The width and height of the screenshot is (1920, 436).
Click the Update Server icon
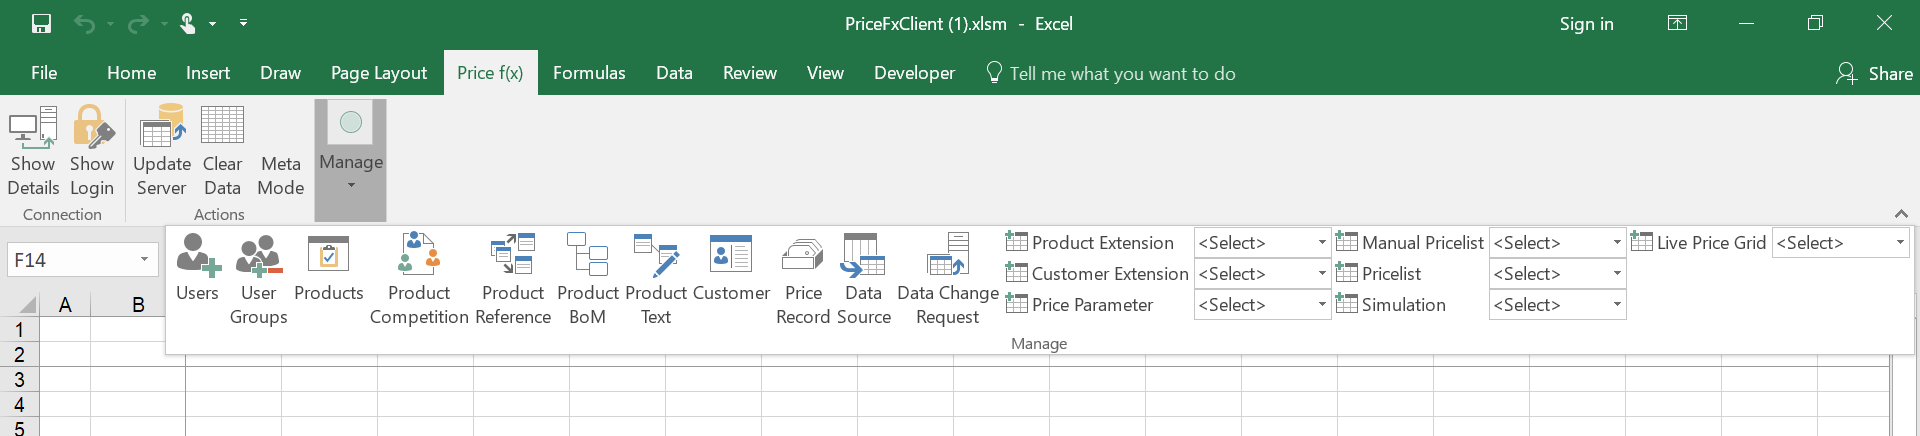(x=162, y=128)
